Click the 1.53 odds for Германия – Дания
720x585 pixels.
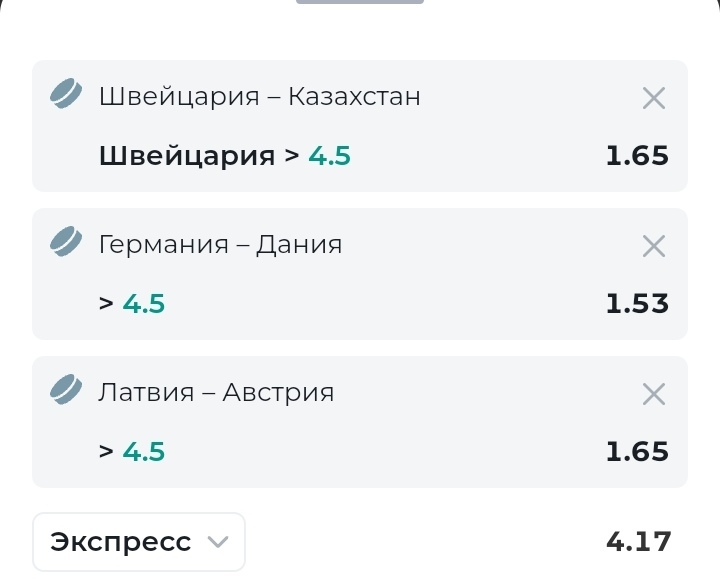pyautogui.click(x=637, y=304)
